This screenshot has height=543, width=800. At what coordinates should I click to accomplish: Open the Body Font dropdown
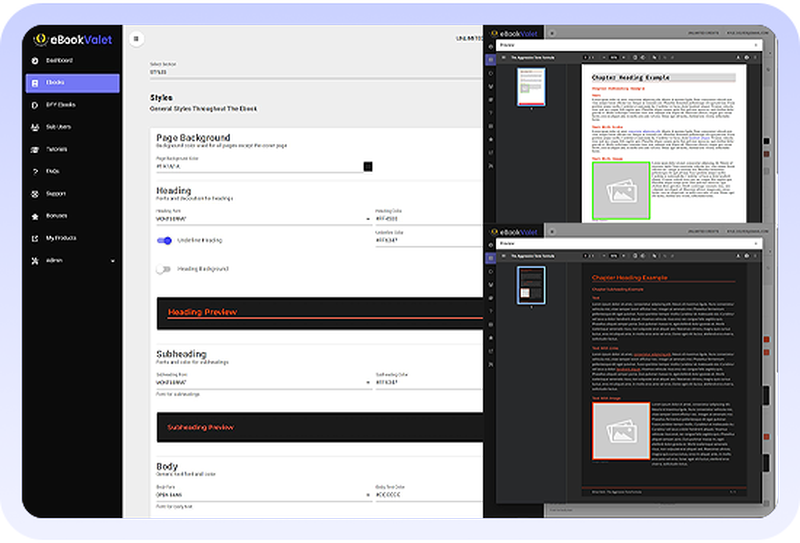[260, 495]
